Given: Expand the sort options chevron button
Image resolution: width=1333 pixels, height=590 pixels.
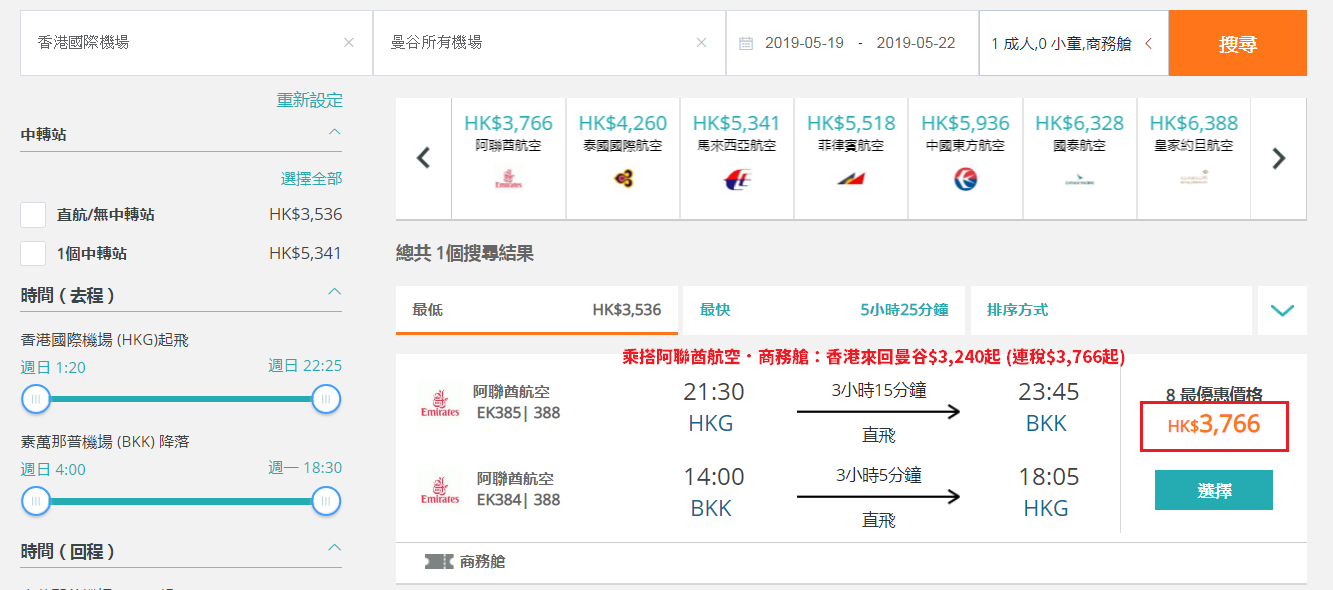Looking at the screenshot, I should coord(1282,311).
